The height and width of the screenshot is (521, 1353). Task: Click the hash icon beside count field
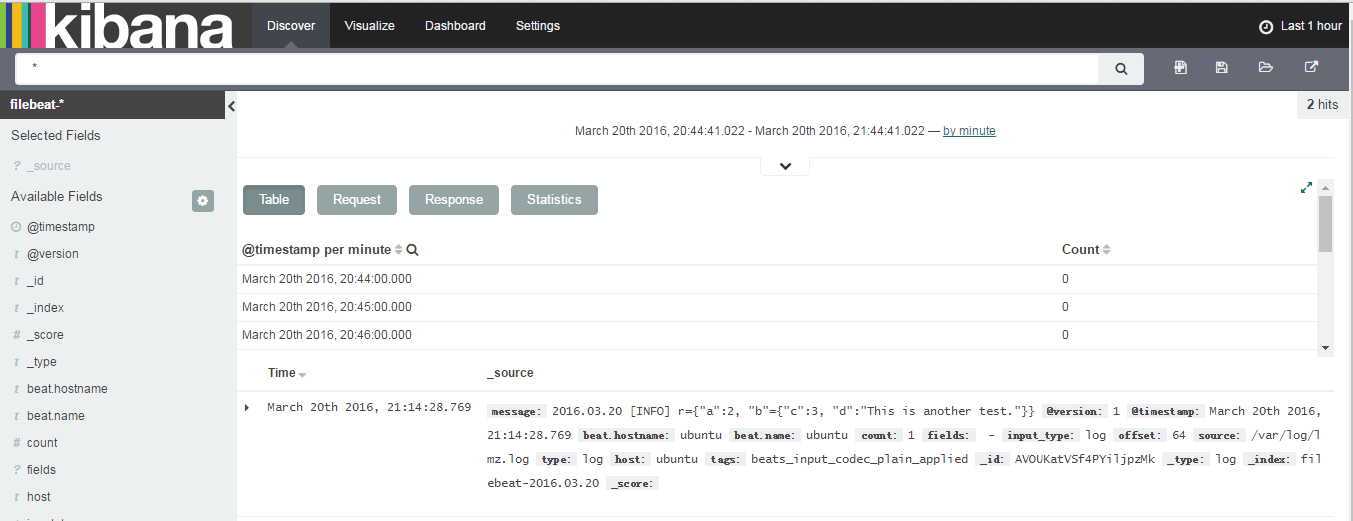pyautogui.click(x=16, y=443)
